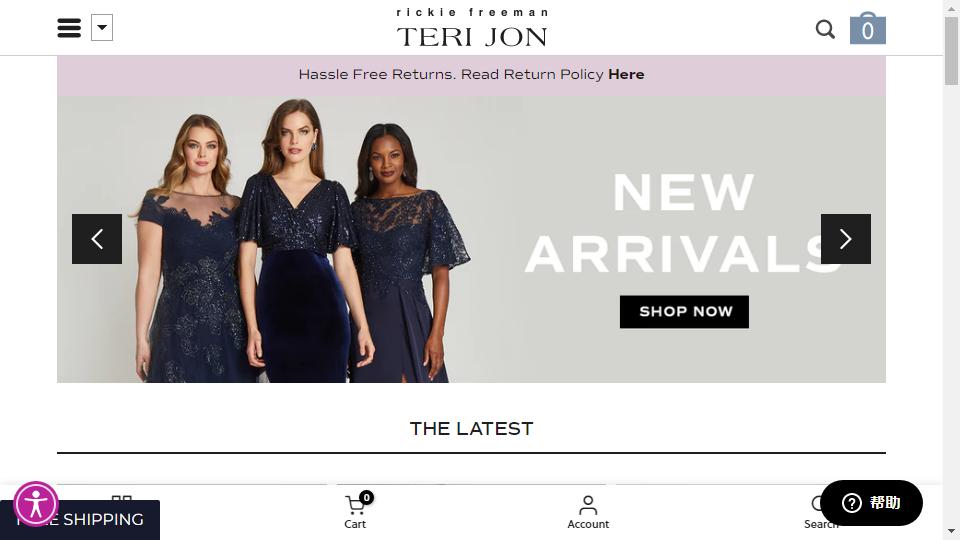This screenshot has width=960, height=540.
Task: Advance to the next banner slide
Action: pyautogui.click(x=846, y=239)
